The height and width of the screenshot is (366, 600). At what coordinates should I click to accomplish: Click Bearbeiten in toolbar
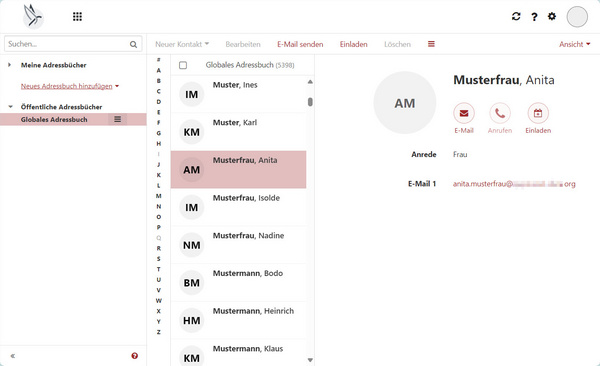tap(243, 44)
